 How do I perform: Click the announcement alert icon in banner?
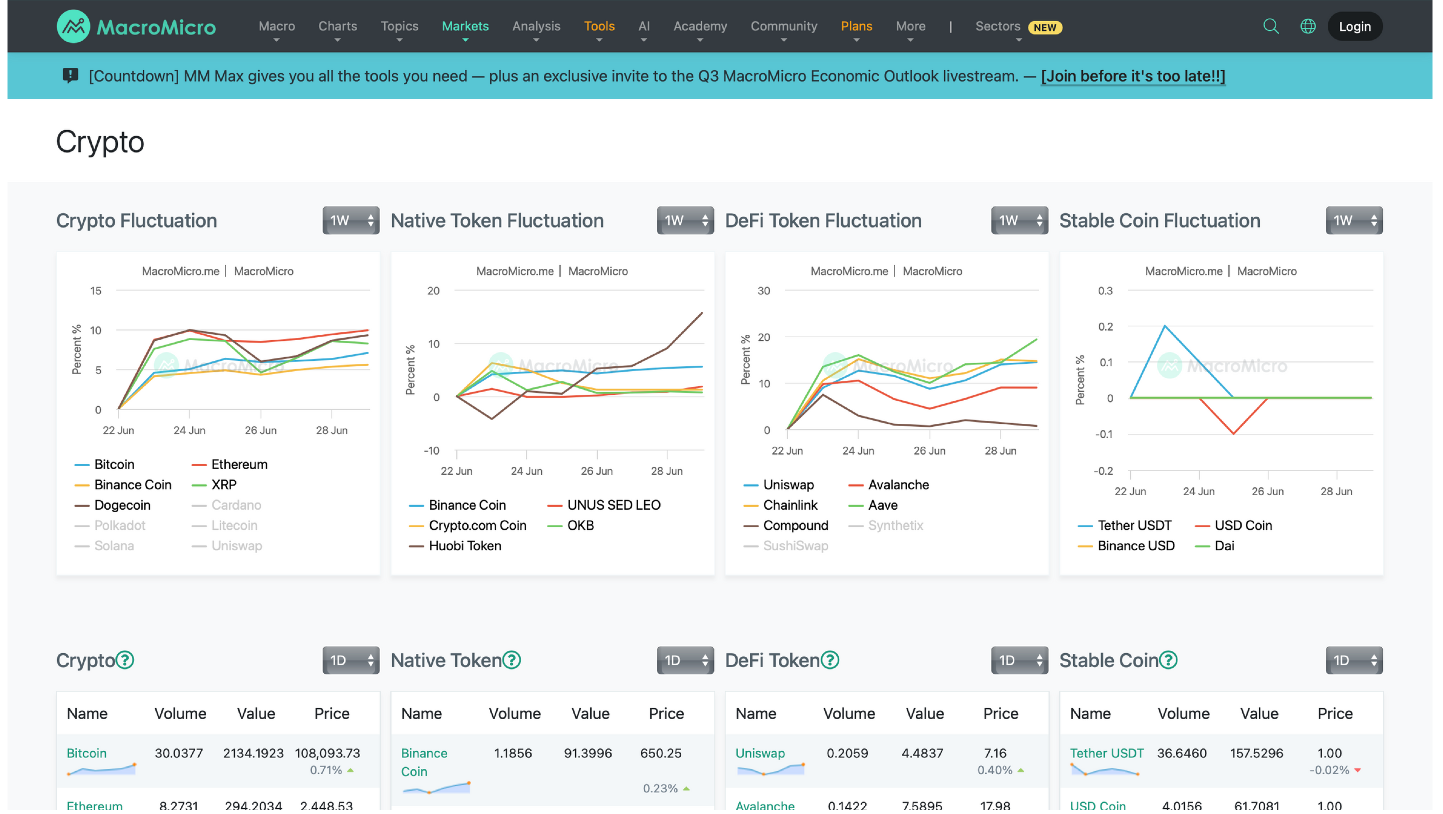(x=70, y=75)
